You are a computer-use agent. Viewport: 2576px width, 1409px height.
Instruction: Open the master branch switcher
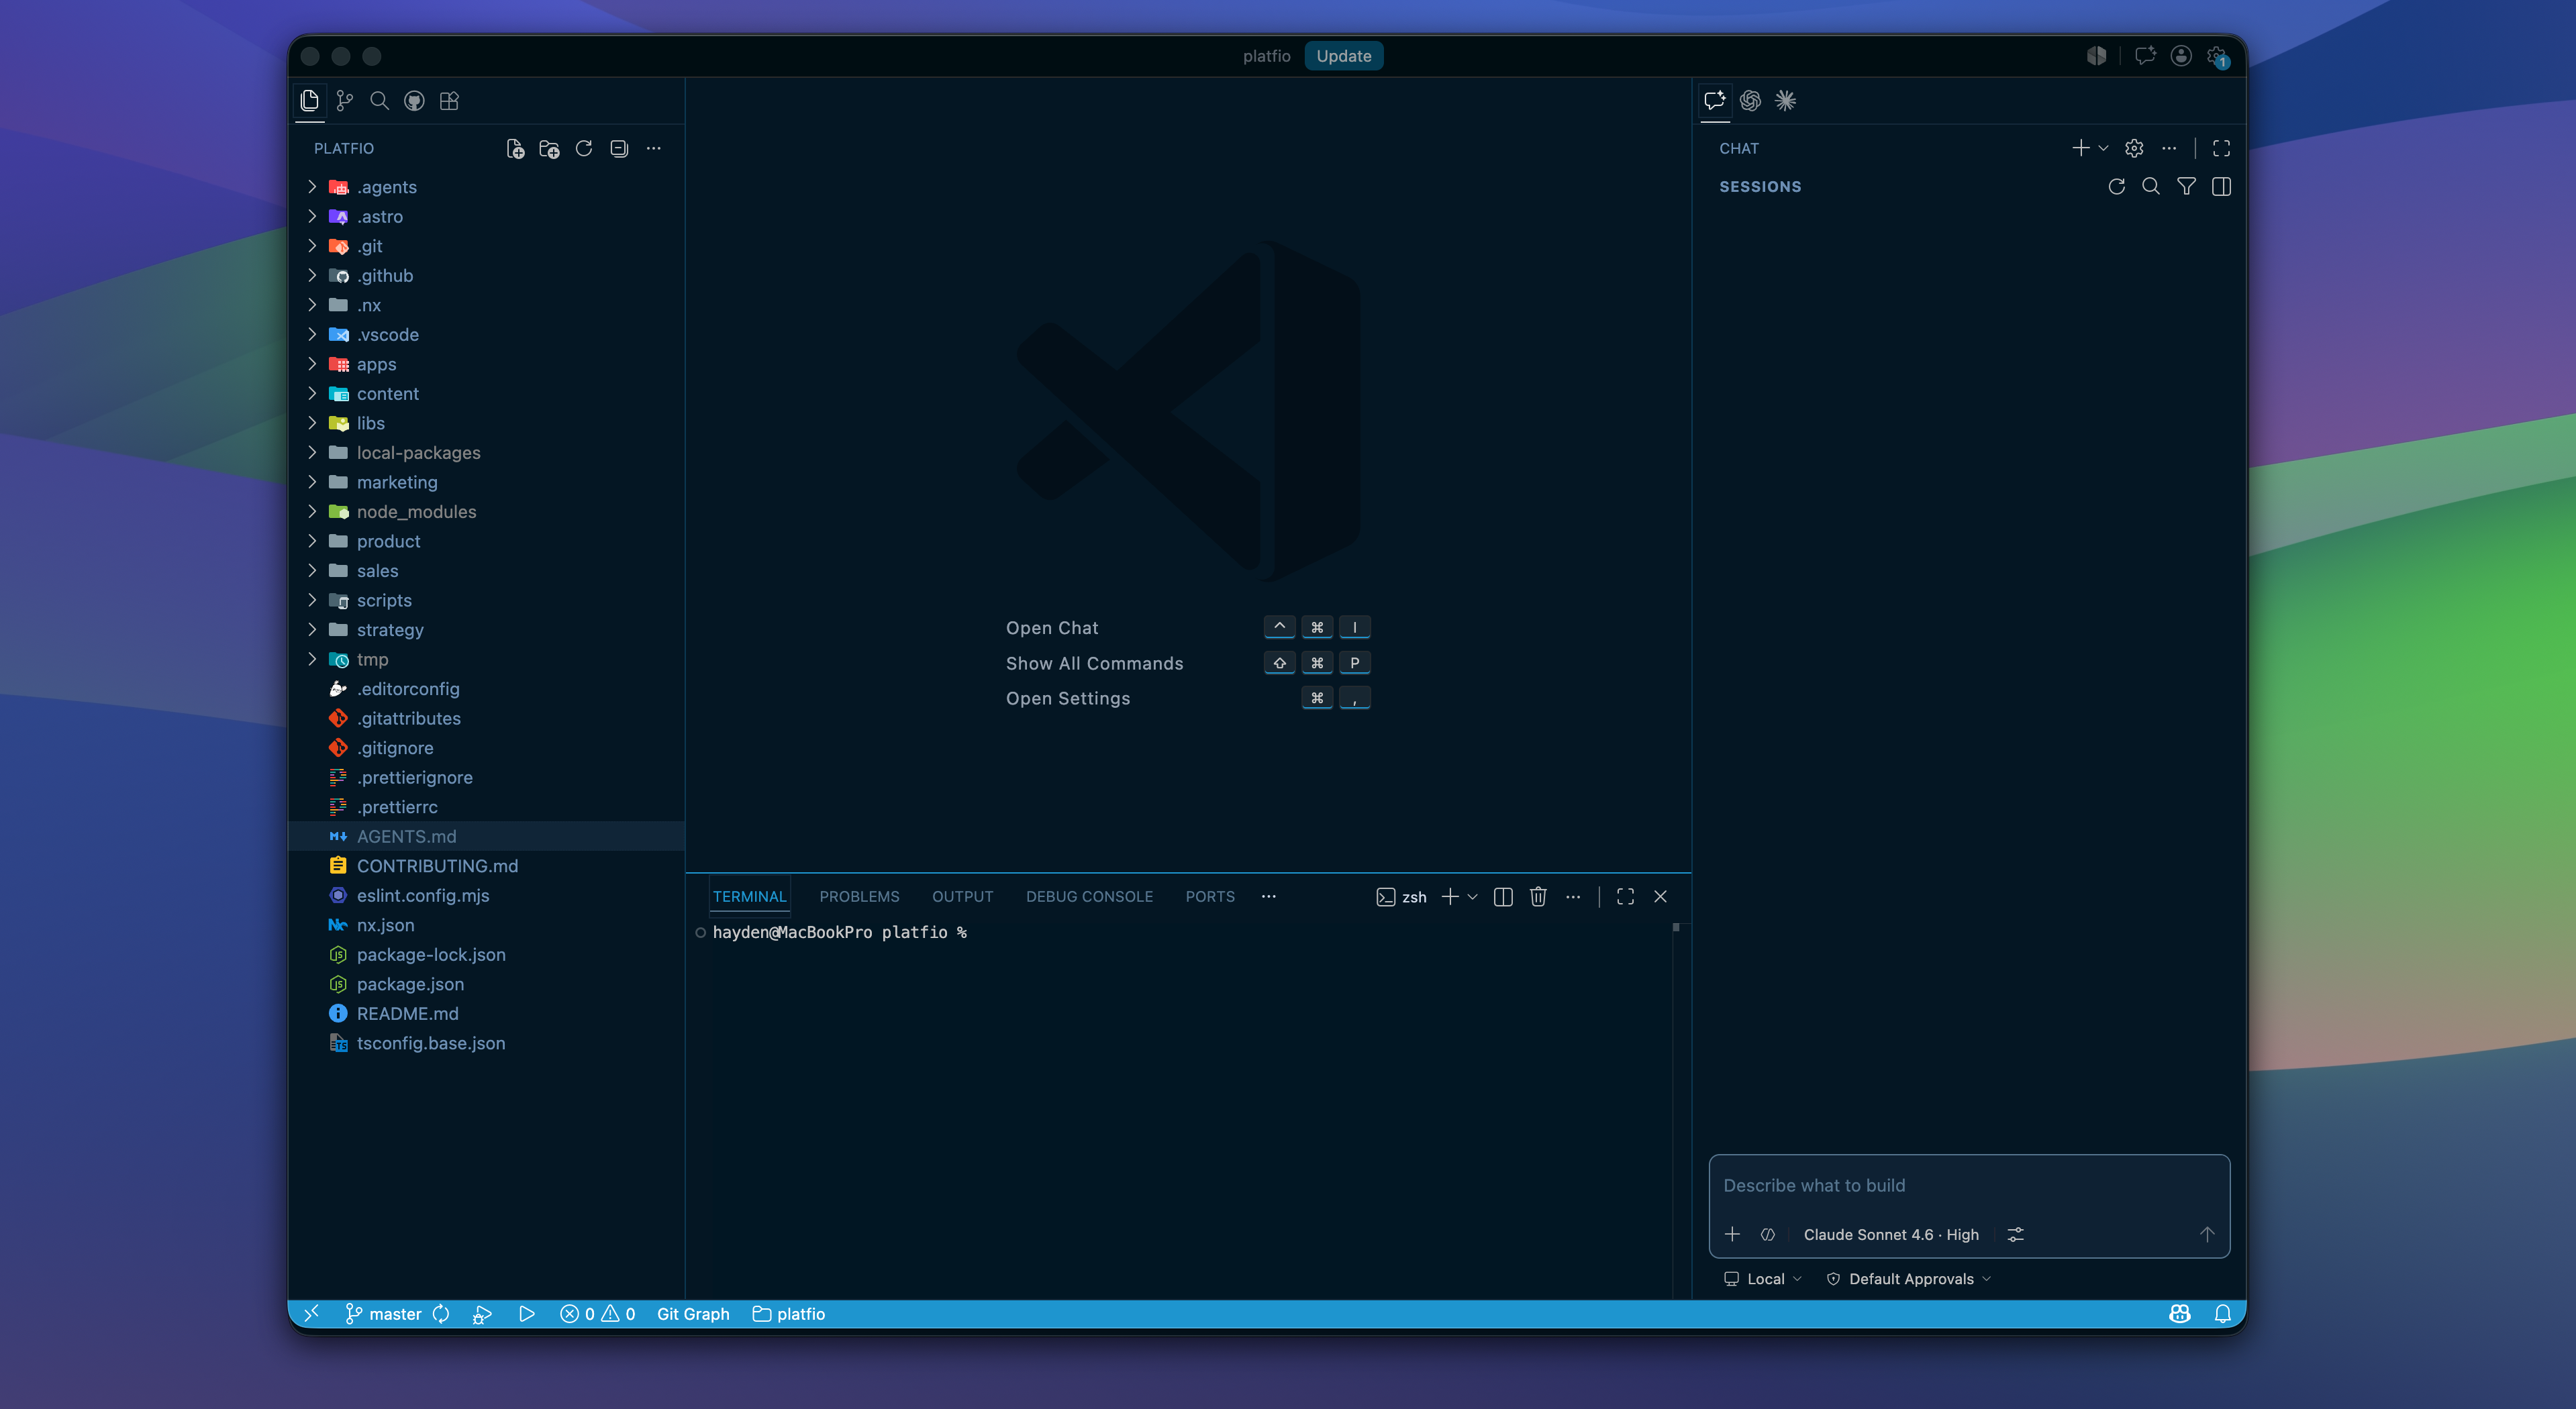pyautogui.click(x=383, y=1314)
